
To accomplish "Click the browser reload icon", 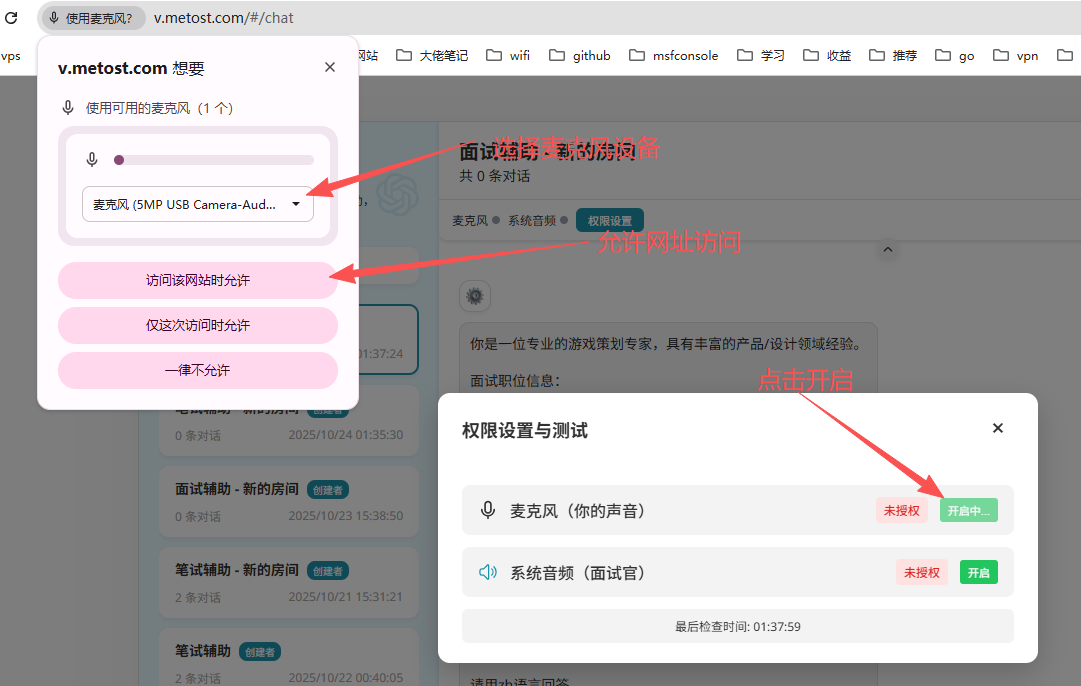I will [x=12, y=18].
